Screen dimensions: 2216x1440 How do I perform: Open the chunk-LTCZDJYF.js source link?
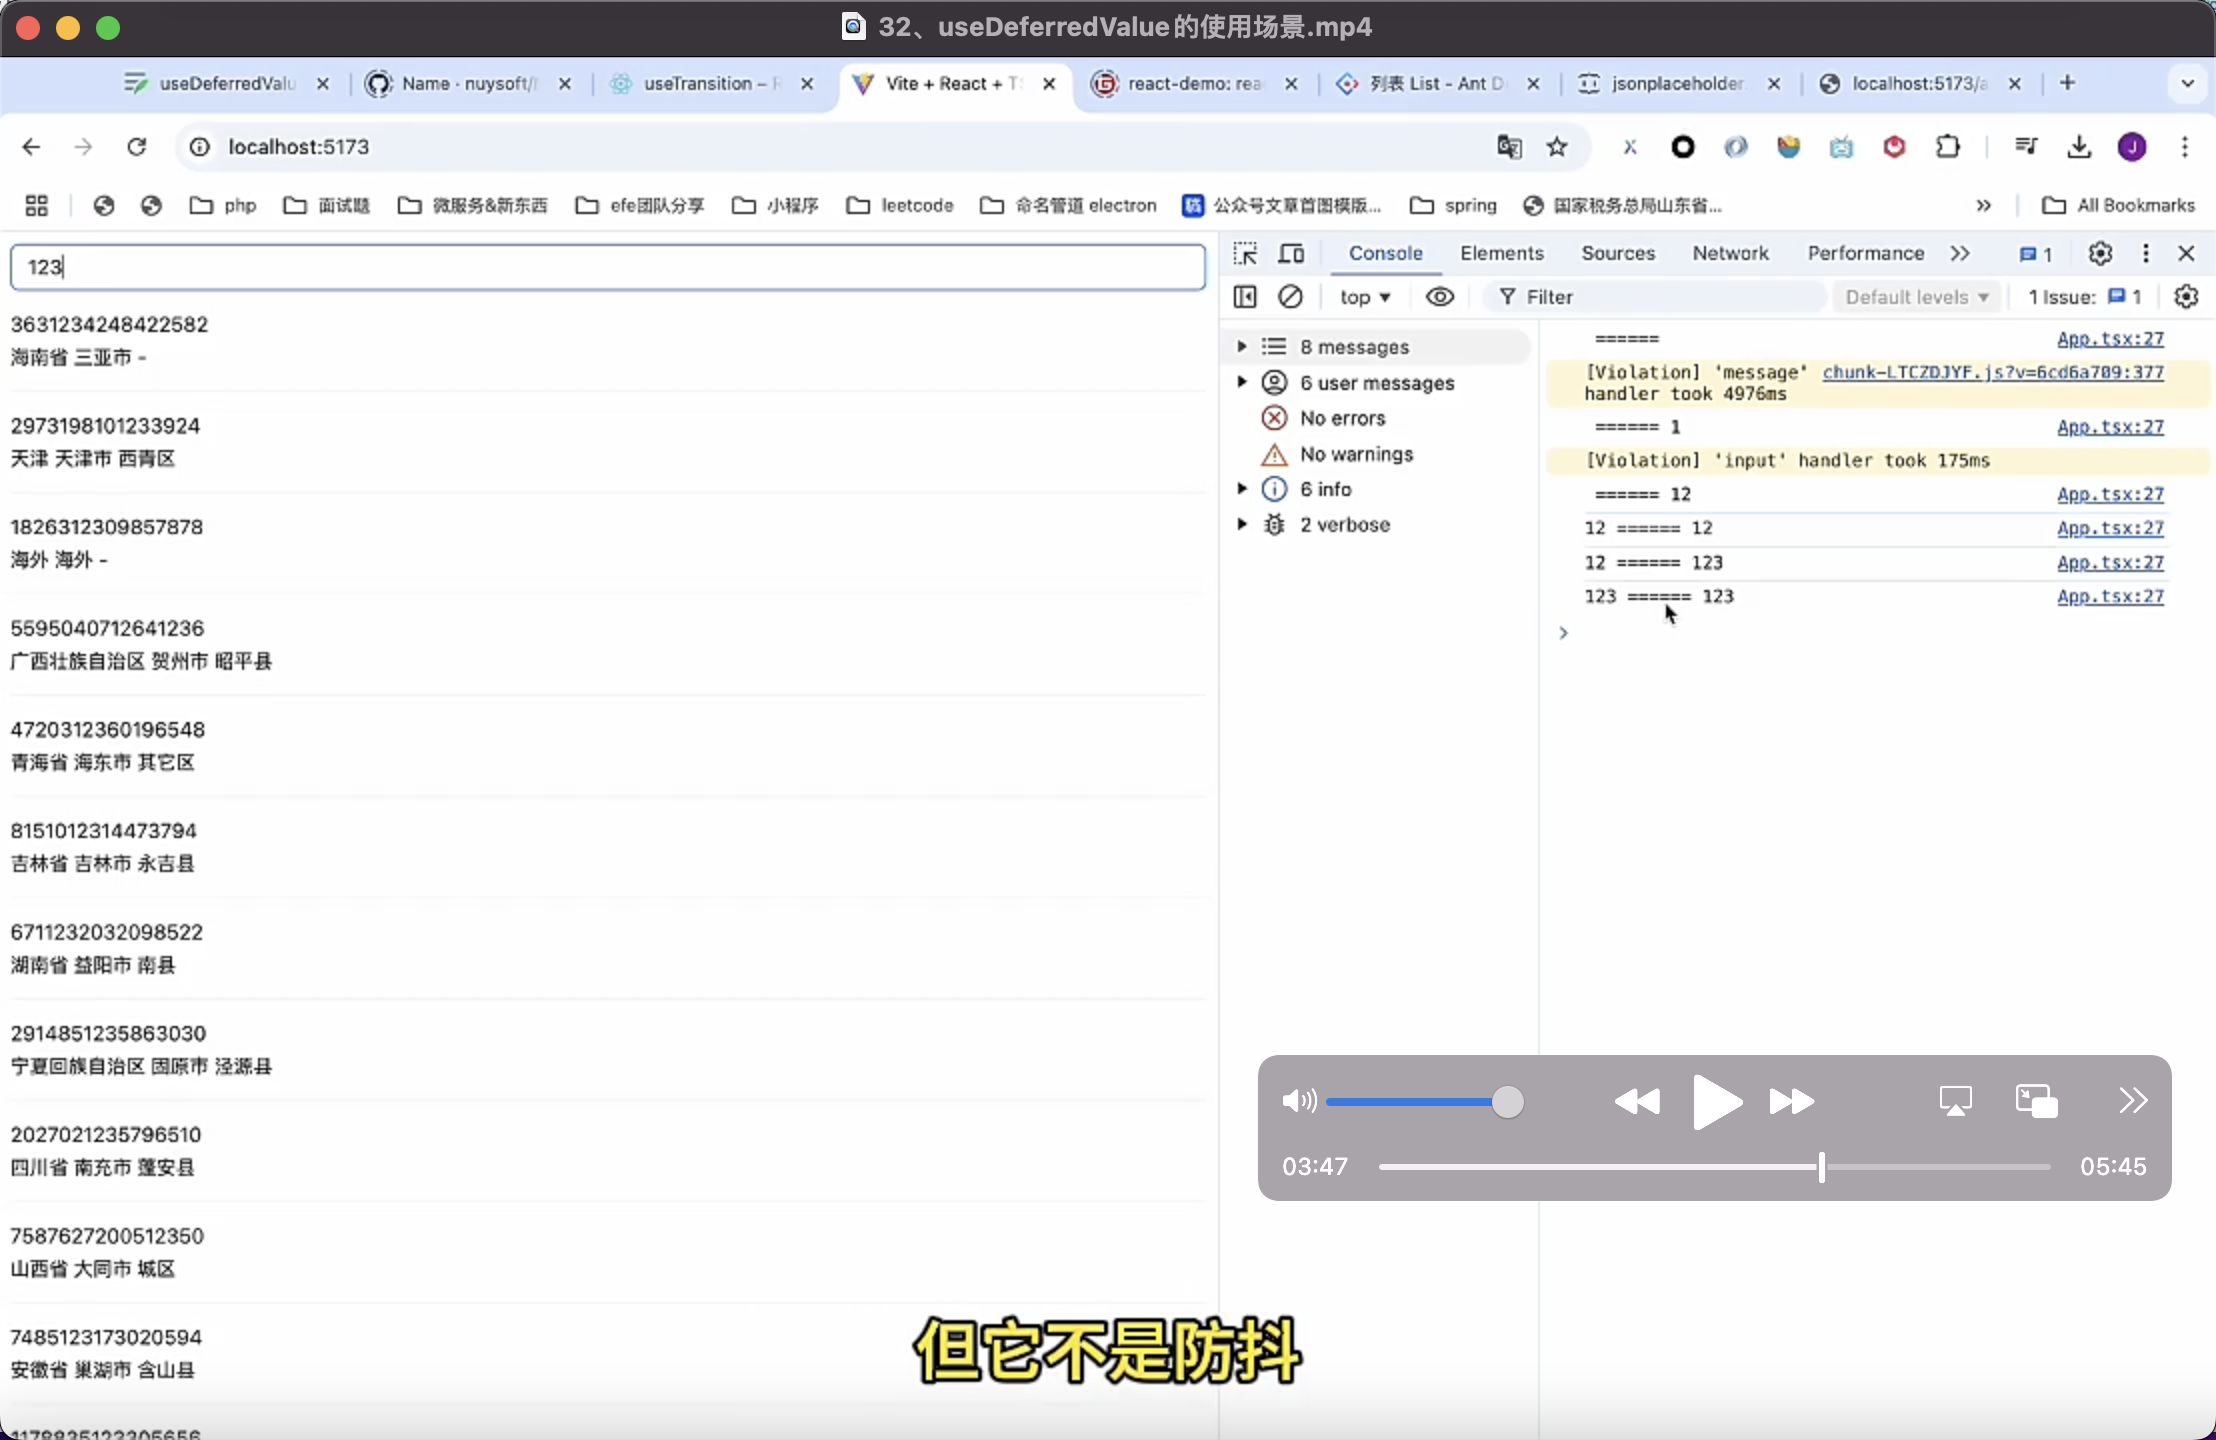tap(1992, 372)
